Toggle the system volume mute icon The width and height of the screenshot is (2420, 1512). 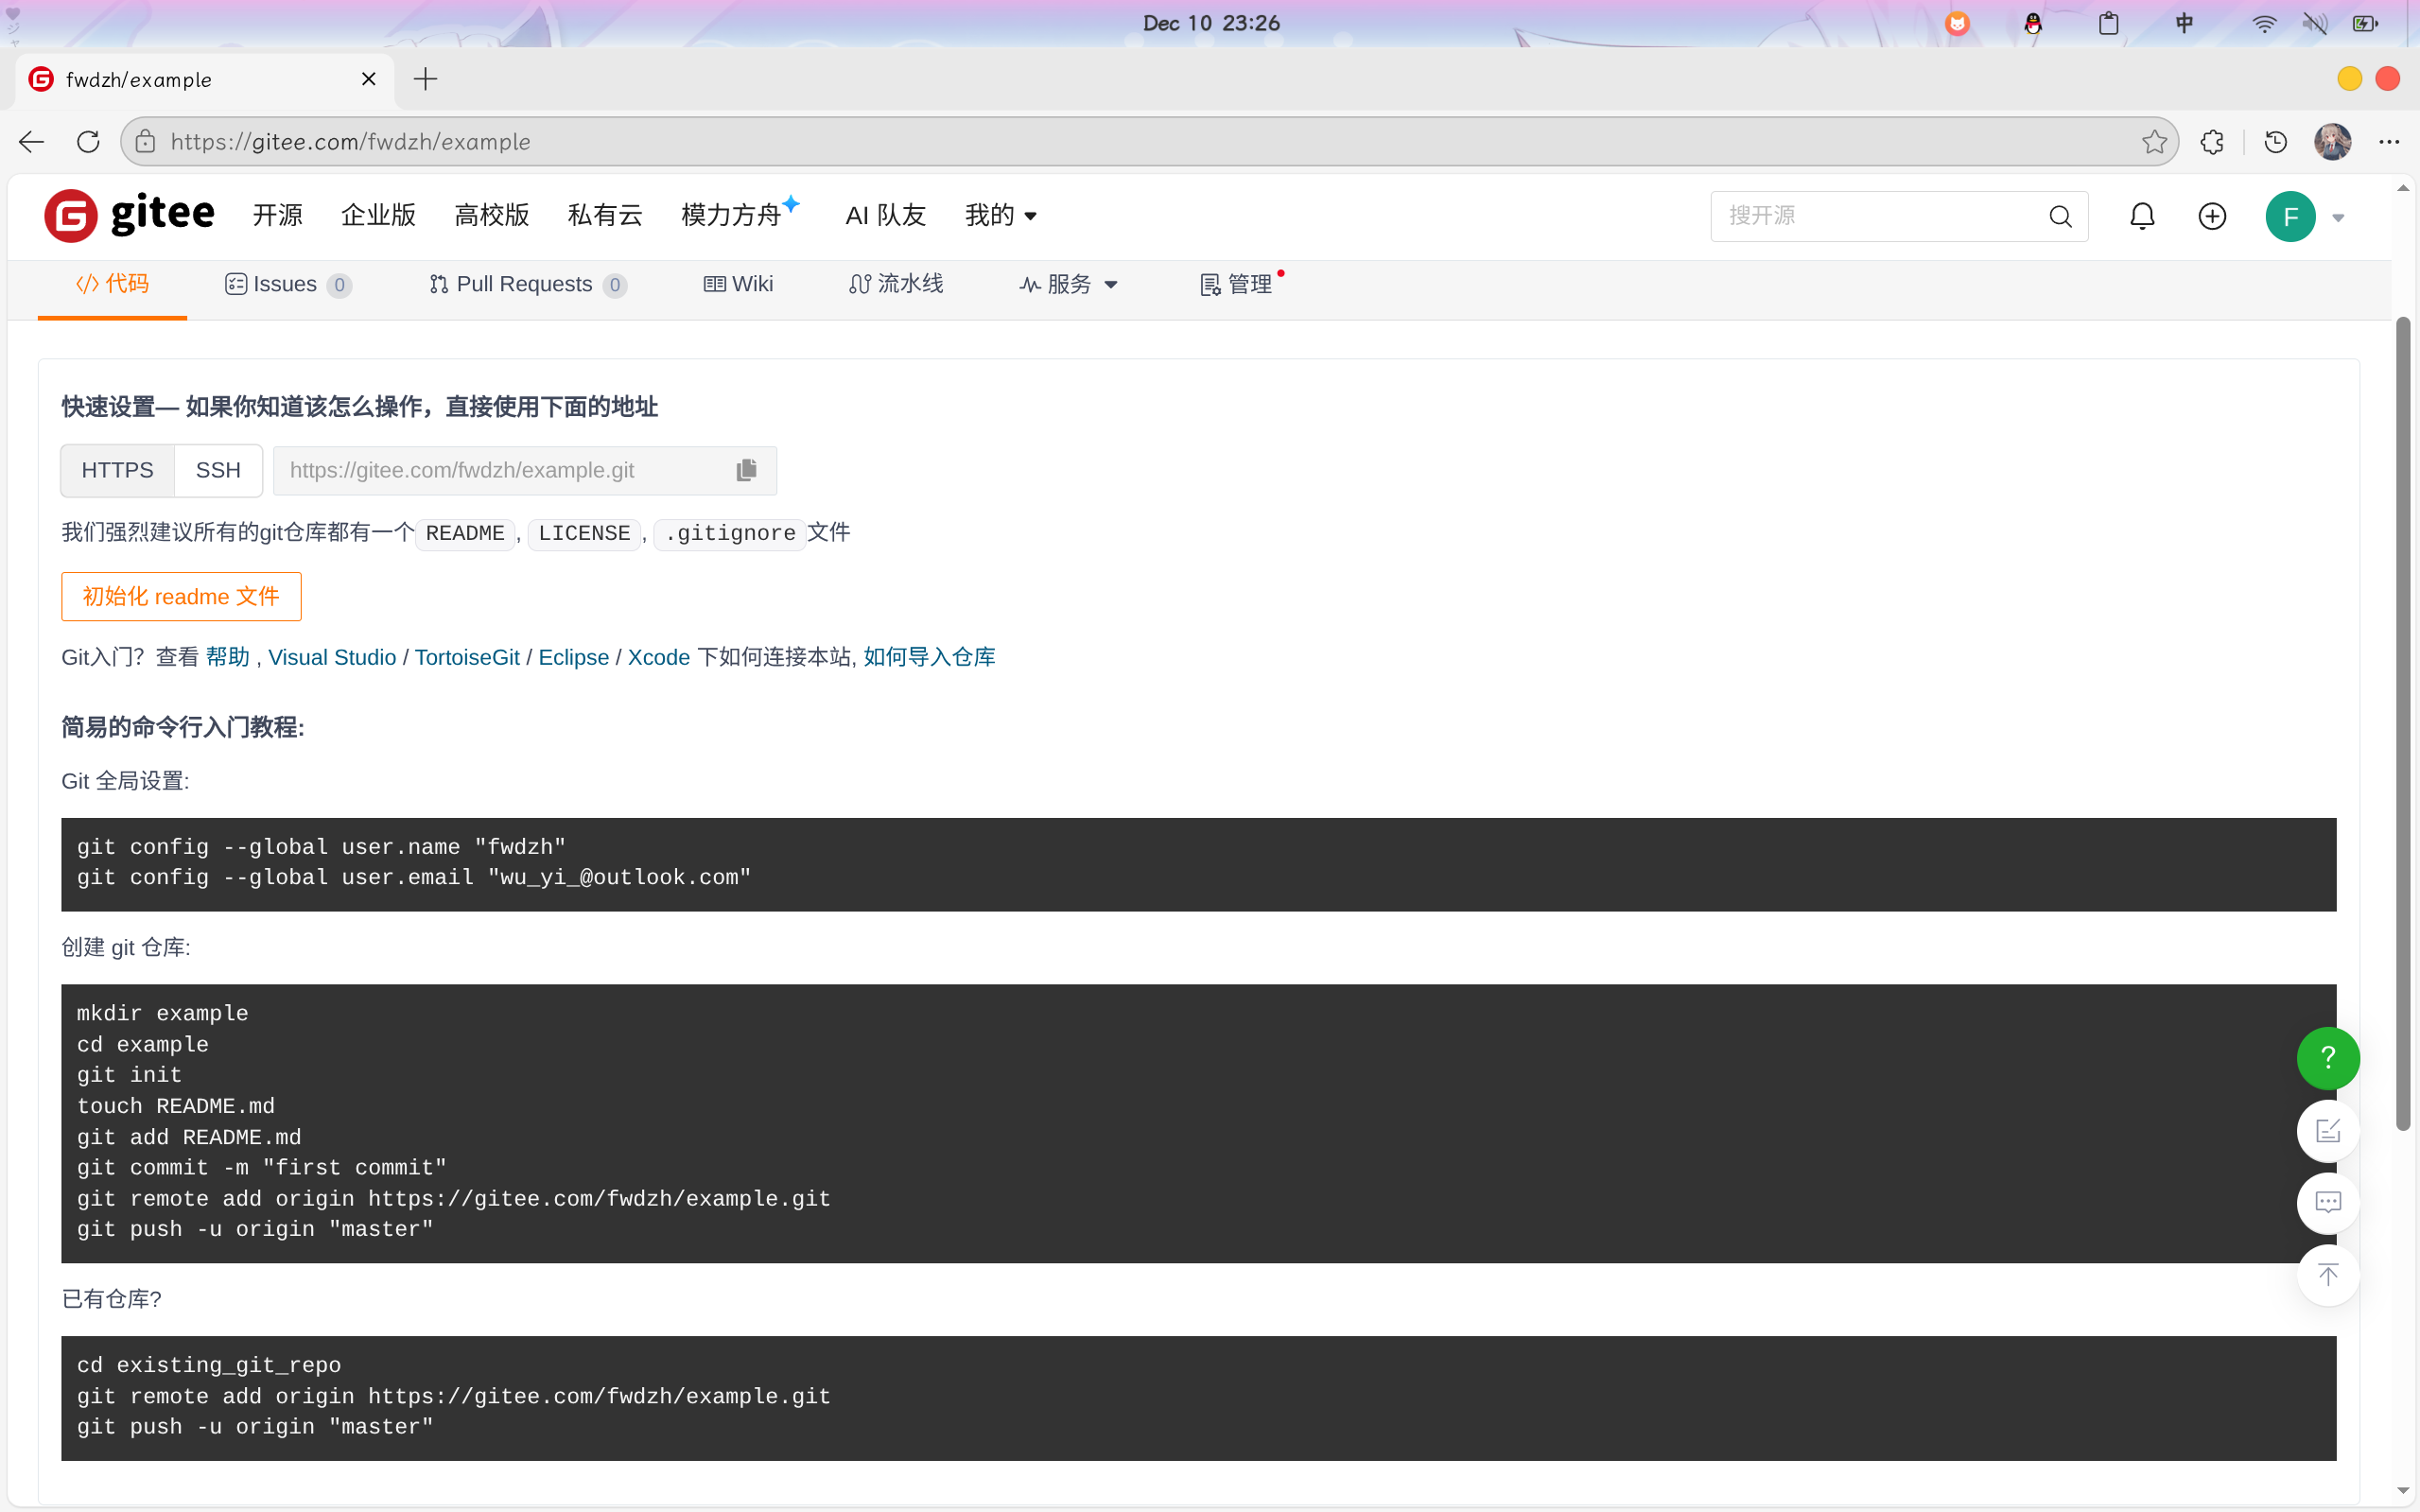click(x=2314, y=23)
